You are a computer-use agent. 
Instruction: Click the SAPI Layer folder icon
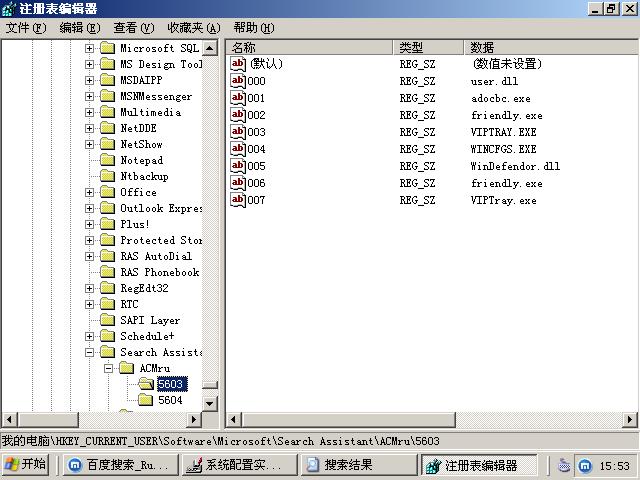[x=107, y=320]
